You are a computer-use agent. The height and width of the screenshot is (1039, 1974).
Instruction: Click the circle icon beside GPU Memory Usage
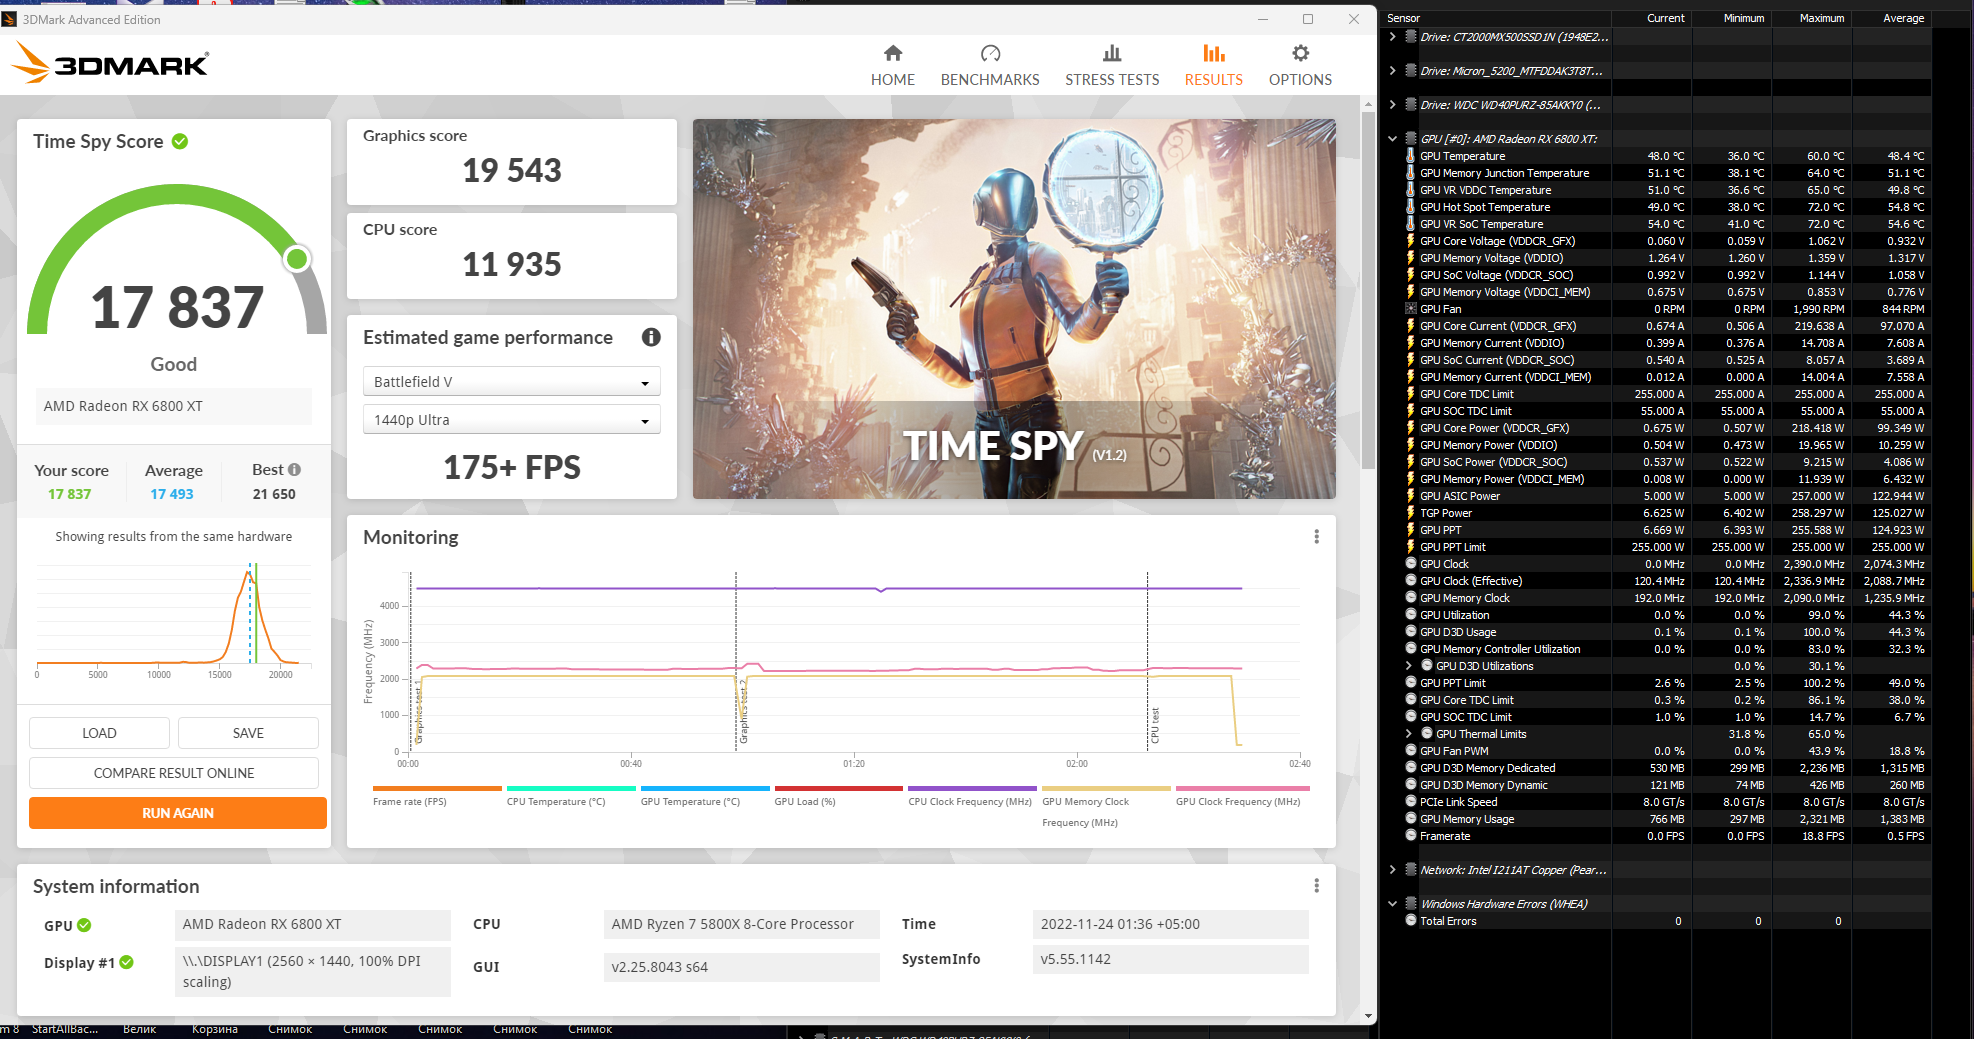[1411, 819]
